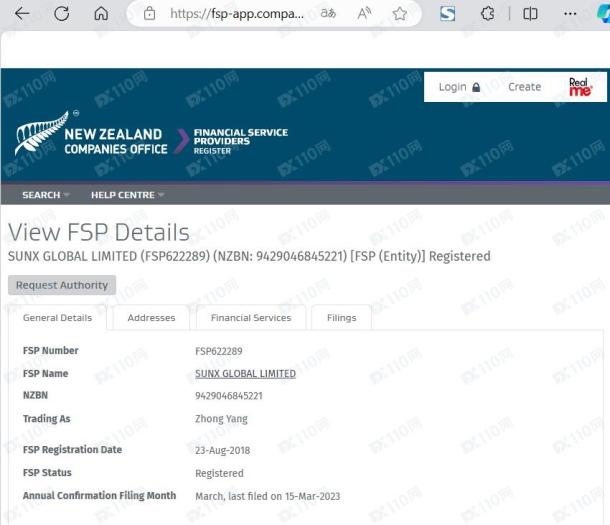This screenshot has width=610, height=525.
Task: Open the SUNX GLOBAL LIMITED link
Action: (245, 374)
